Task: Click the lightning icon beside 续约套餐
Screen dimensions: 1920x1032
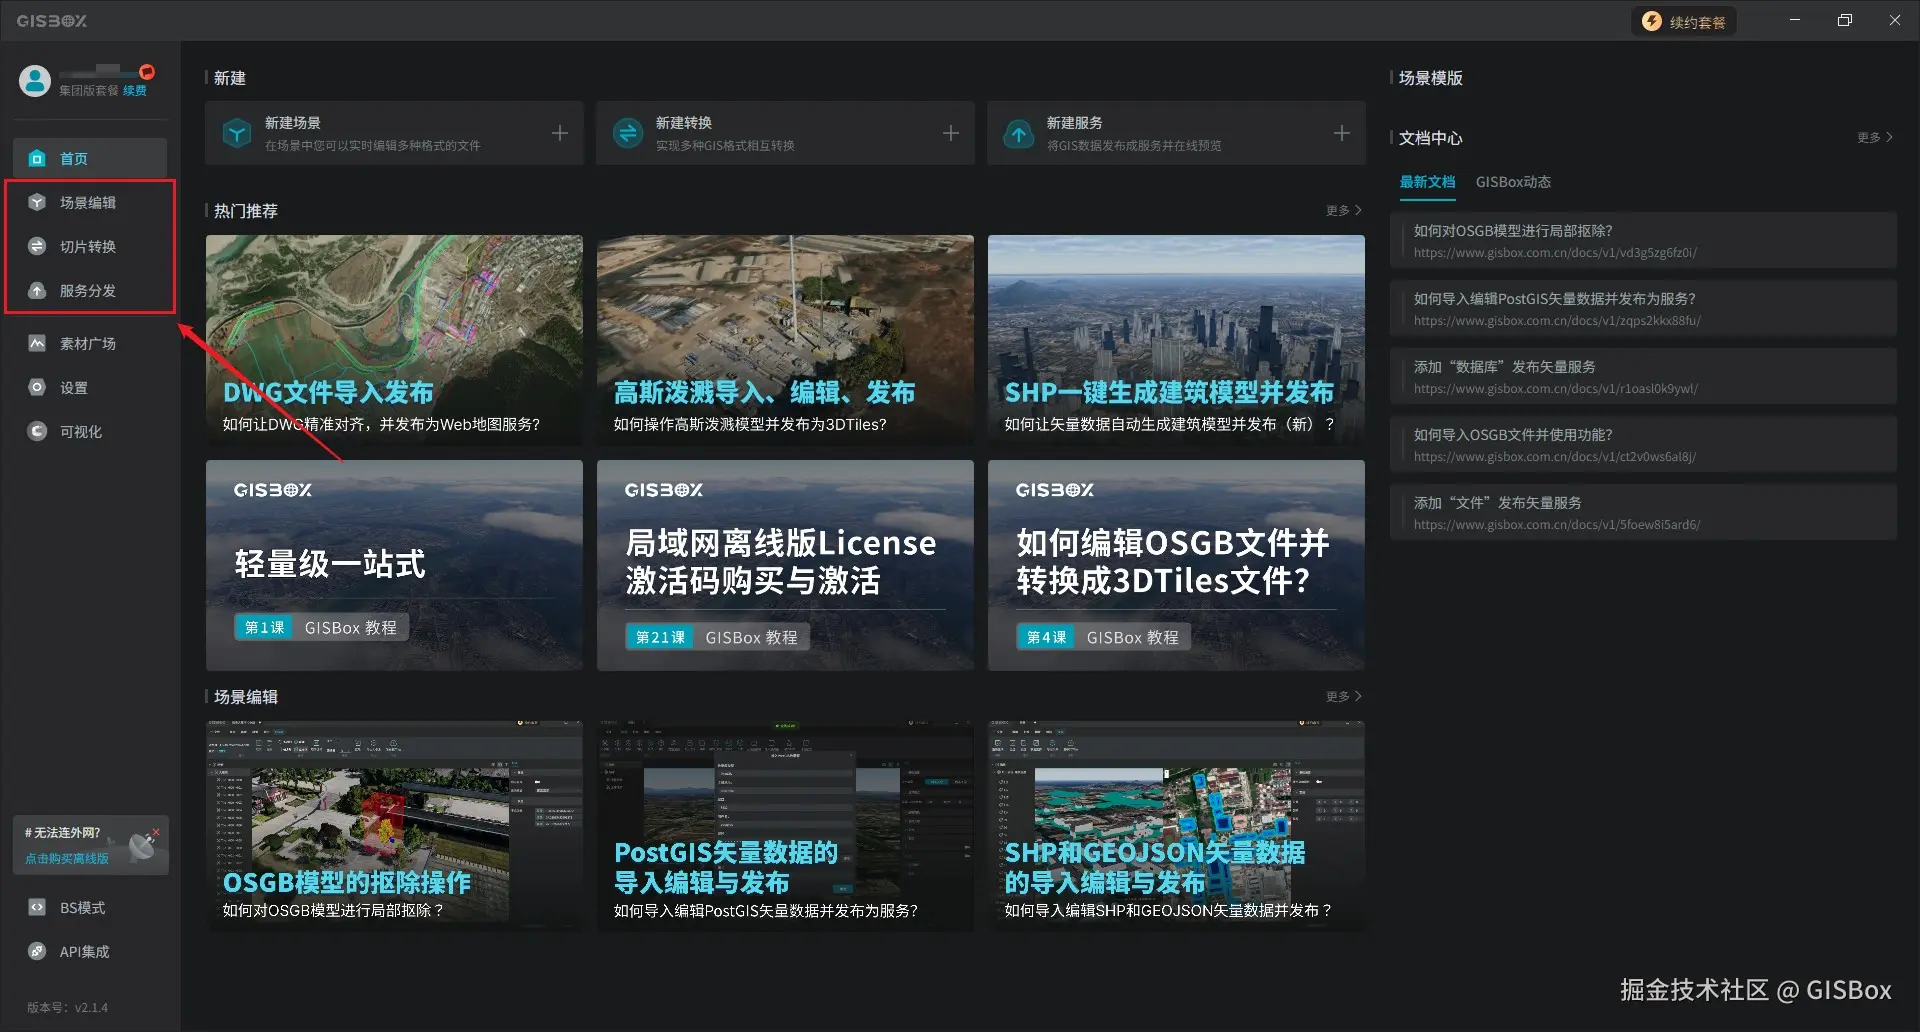Action: tap(1652, 22)
